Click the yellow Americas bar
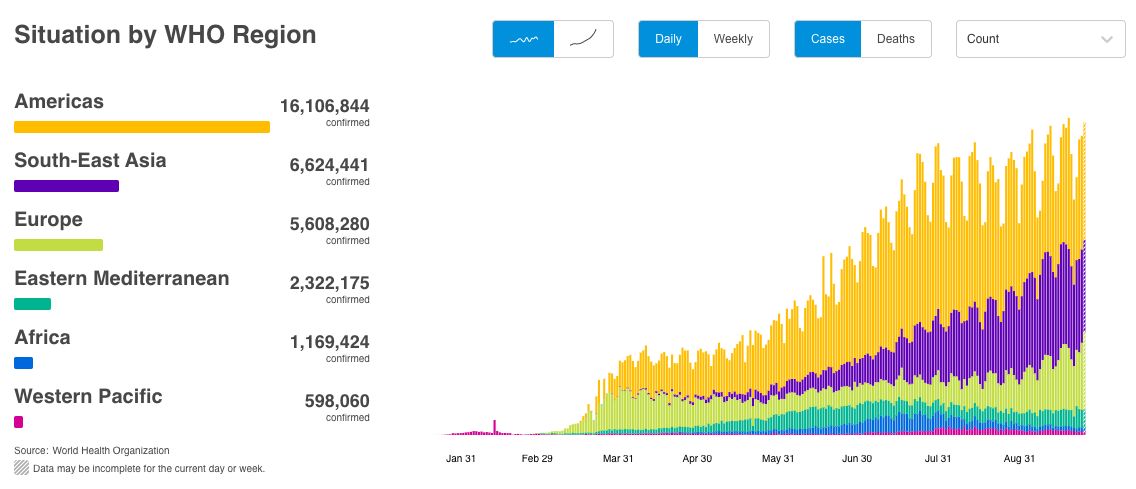 click(x=142, y=127)
